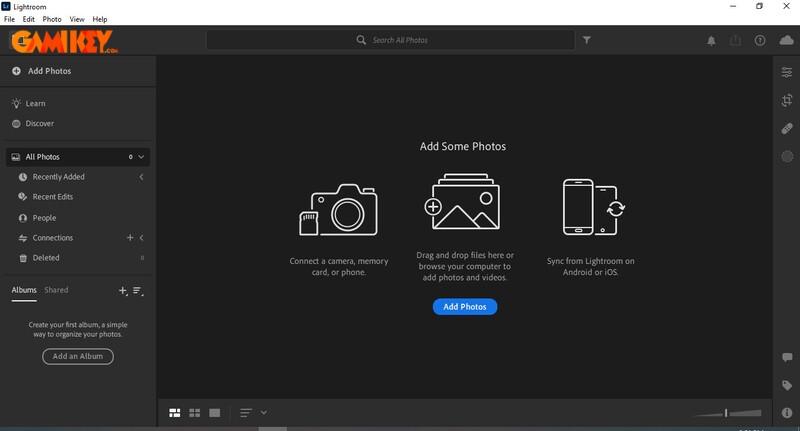The width and height of the screenshot is (800, 431).
Task: Open the search filter funnel
Action: [x=587, y=40]
